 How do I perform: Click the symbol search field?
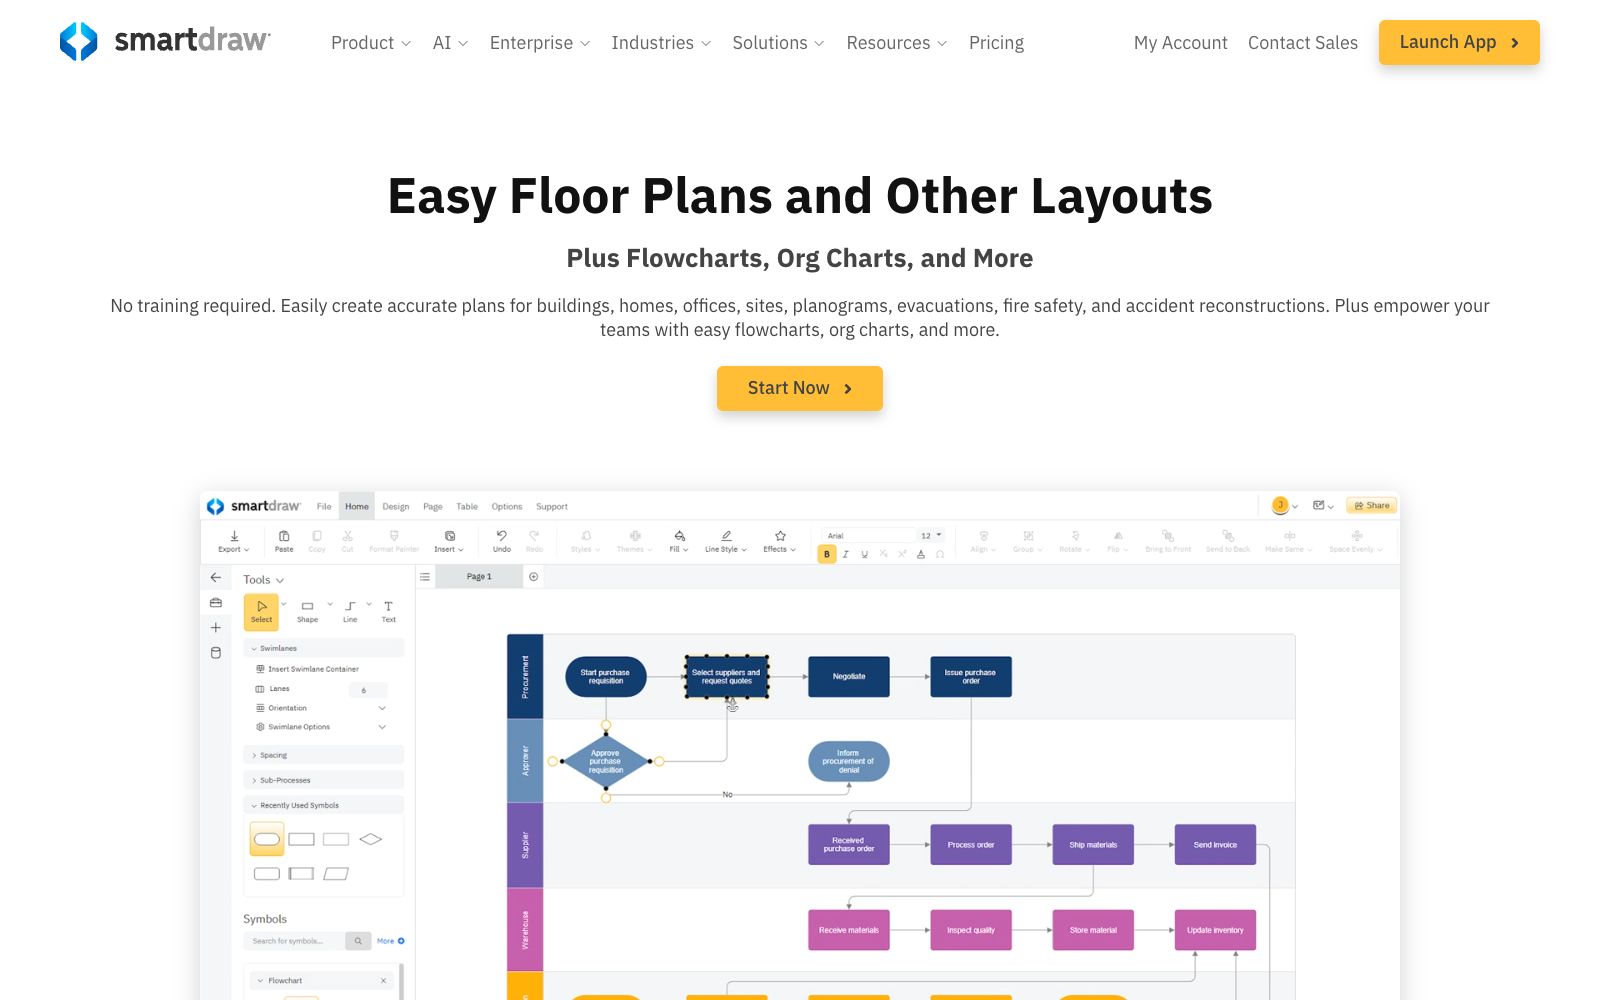point(294,941)
